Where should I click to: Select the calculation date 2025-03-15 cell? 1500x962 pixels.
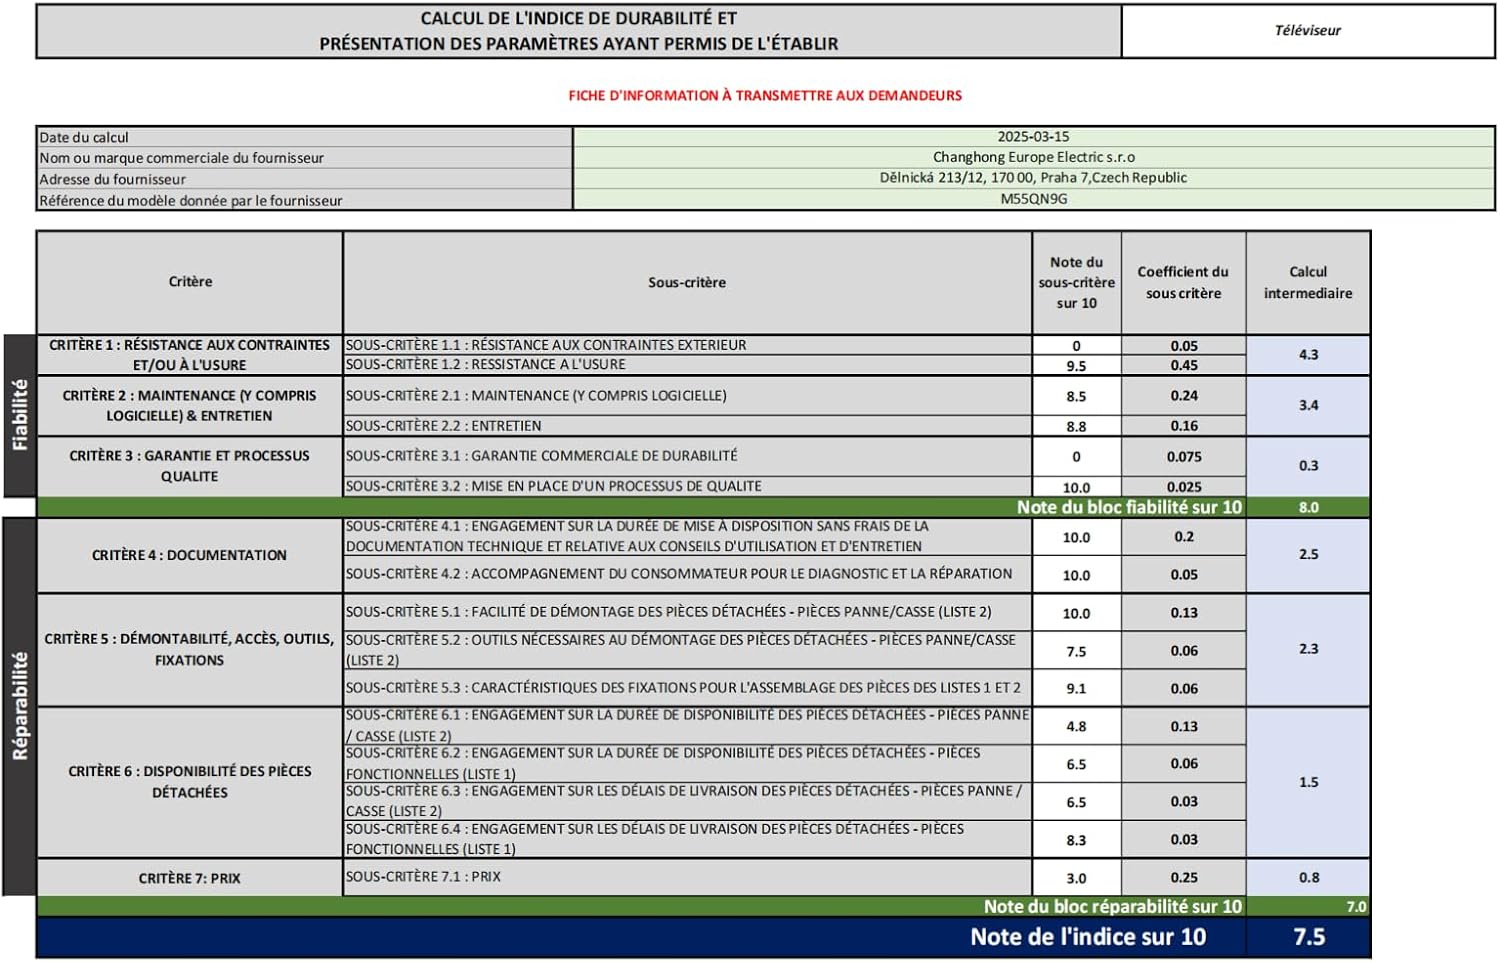(x=1033, y=137)
